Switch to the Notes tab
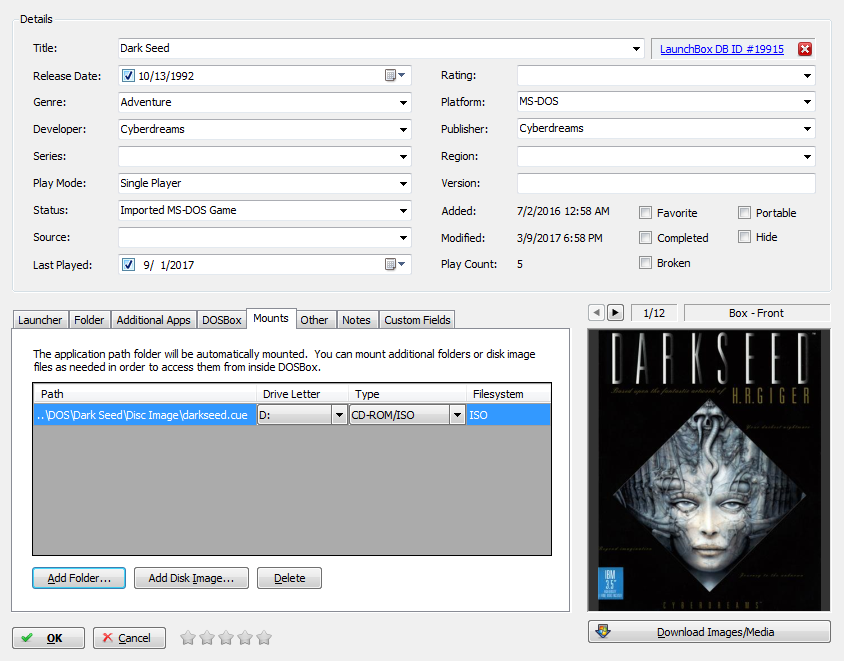The width and height of the screenshot is (844, 661). [x=356, y=320]
